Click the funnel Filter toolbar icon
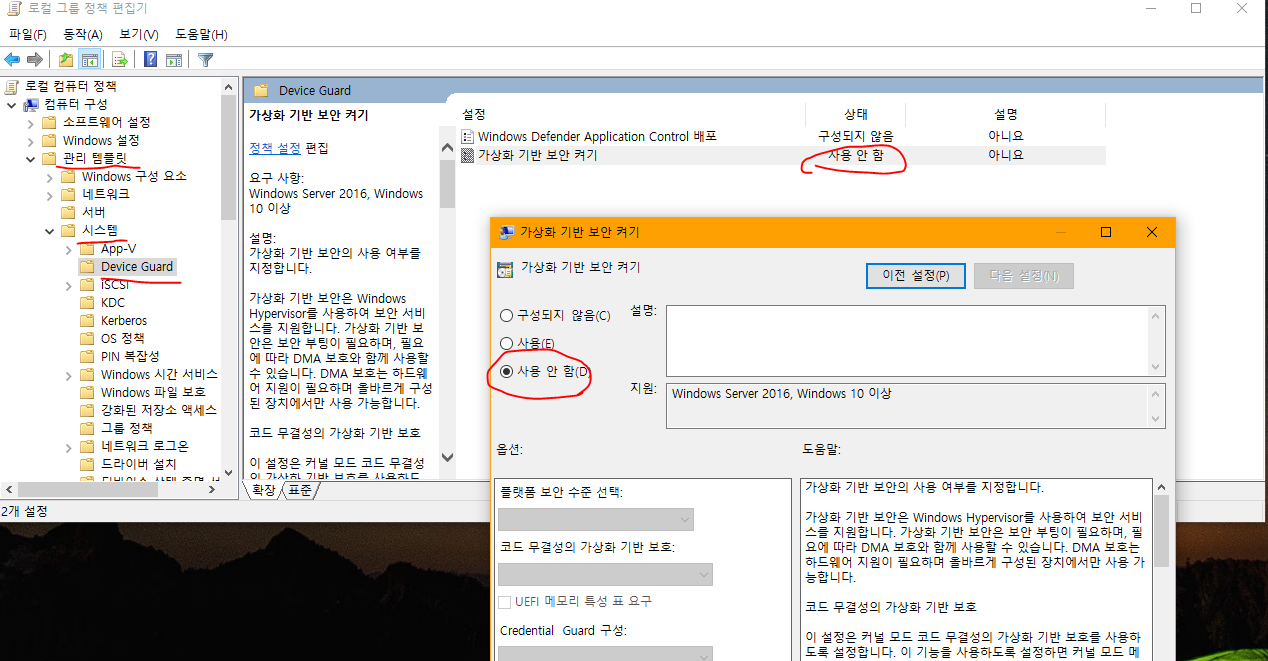Image resolution: width=1268 pixels, height=661 pixels. coord(205,59)
